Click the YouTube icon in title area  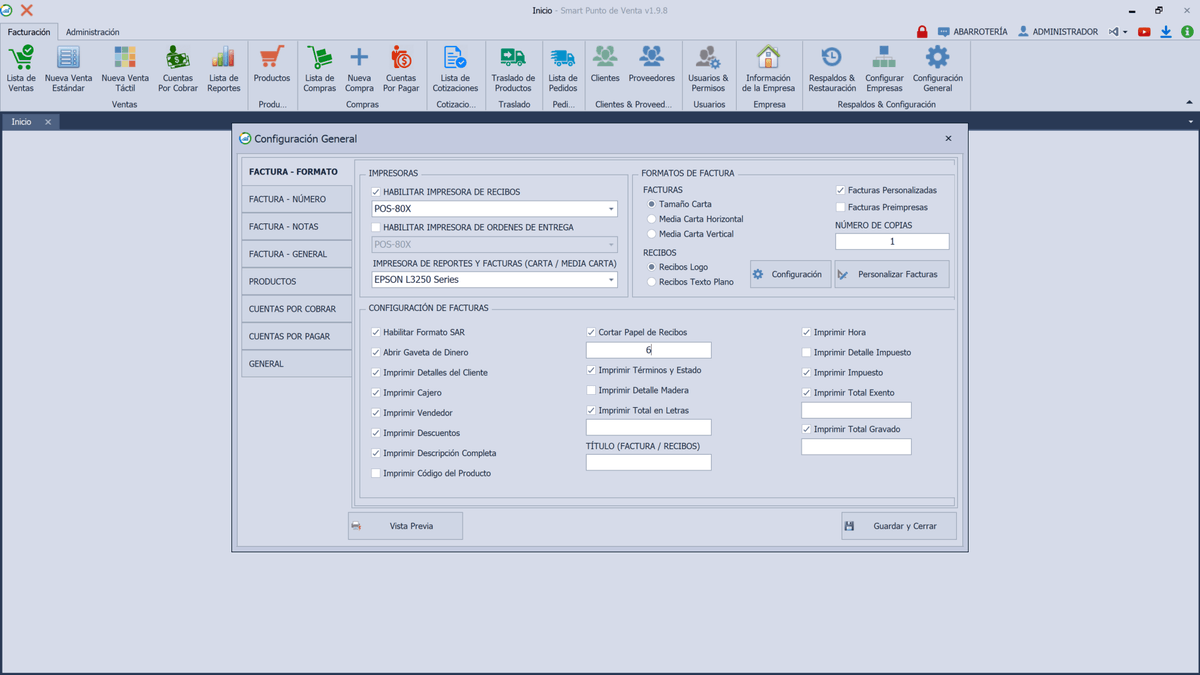click(x=1144, y=32)
